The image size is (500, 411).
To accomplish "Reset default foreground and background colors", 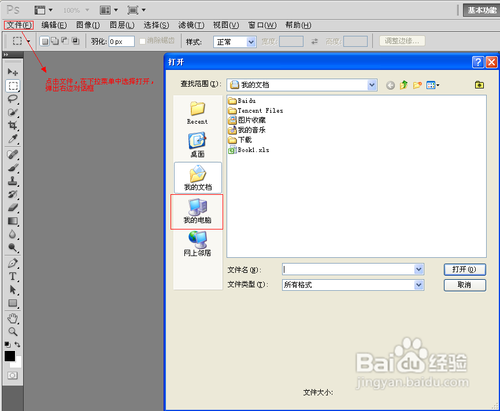I will tap(7, 344).
